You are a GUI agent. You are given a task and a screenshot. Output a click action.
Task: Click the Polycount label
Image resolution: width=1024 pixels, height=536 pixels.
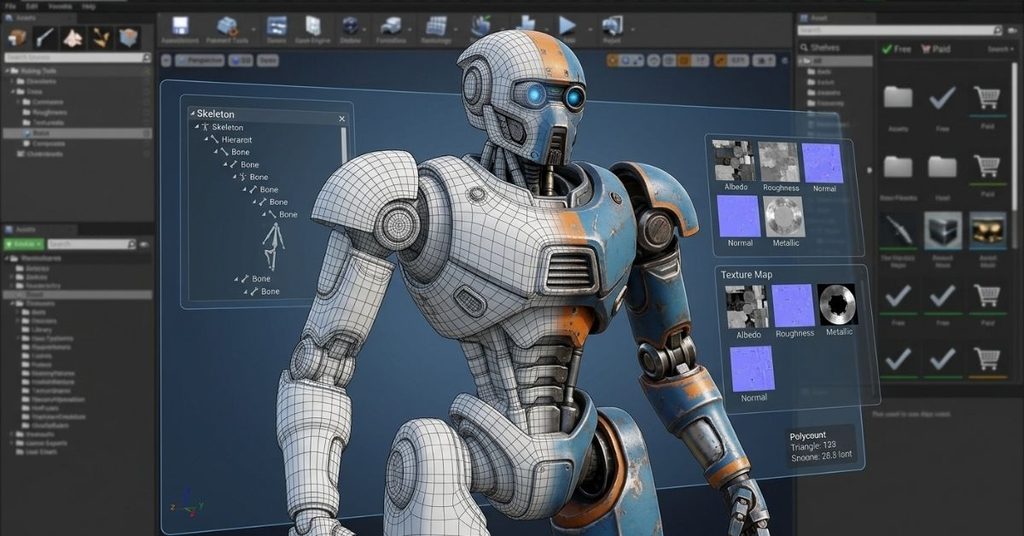click(x=808, y=435)
